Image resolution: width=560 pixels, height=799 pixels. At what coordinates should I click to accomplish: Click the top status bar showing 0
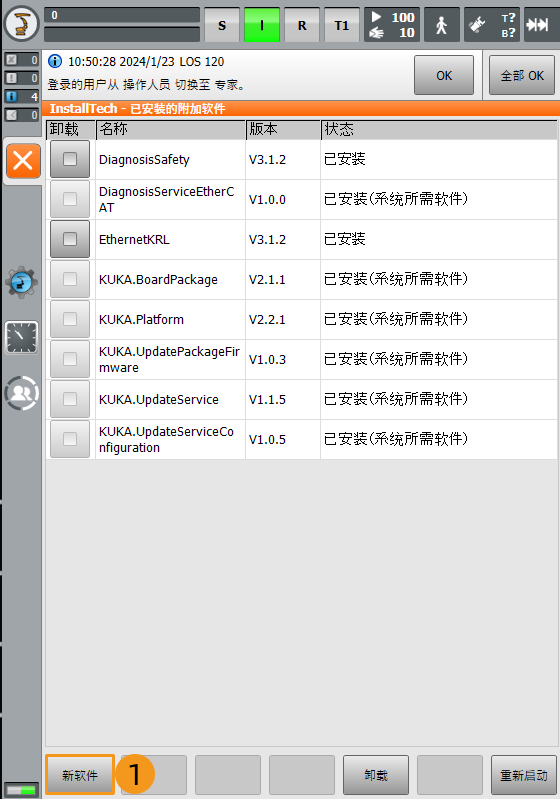point(122,15)
